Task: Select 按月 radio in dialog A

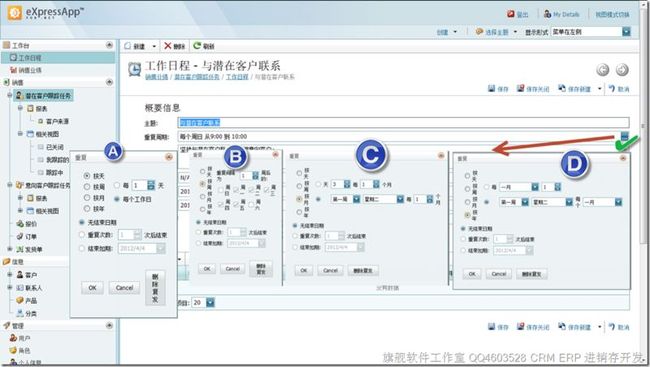Action: [x=87, y=198]
